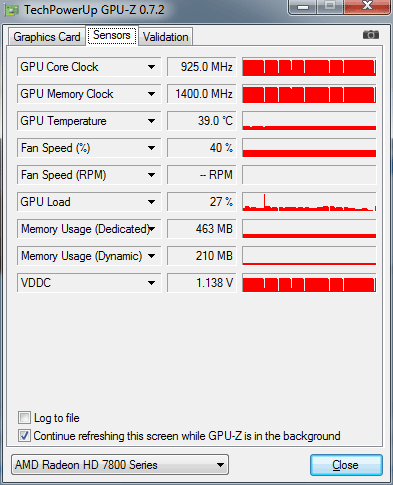Enable the Log to file checkbox

click(x=24, y=417)
